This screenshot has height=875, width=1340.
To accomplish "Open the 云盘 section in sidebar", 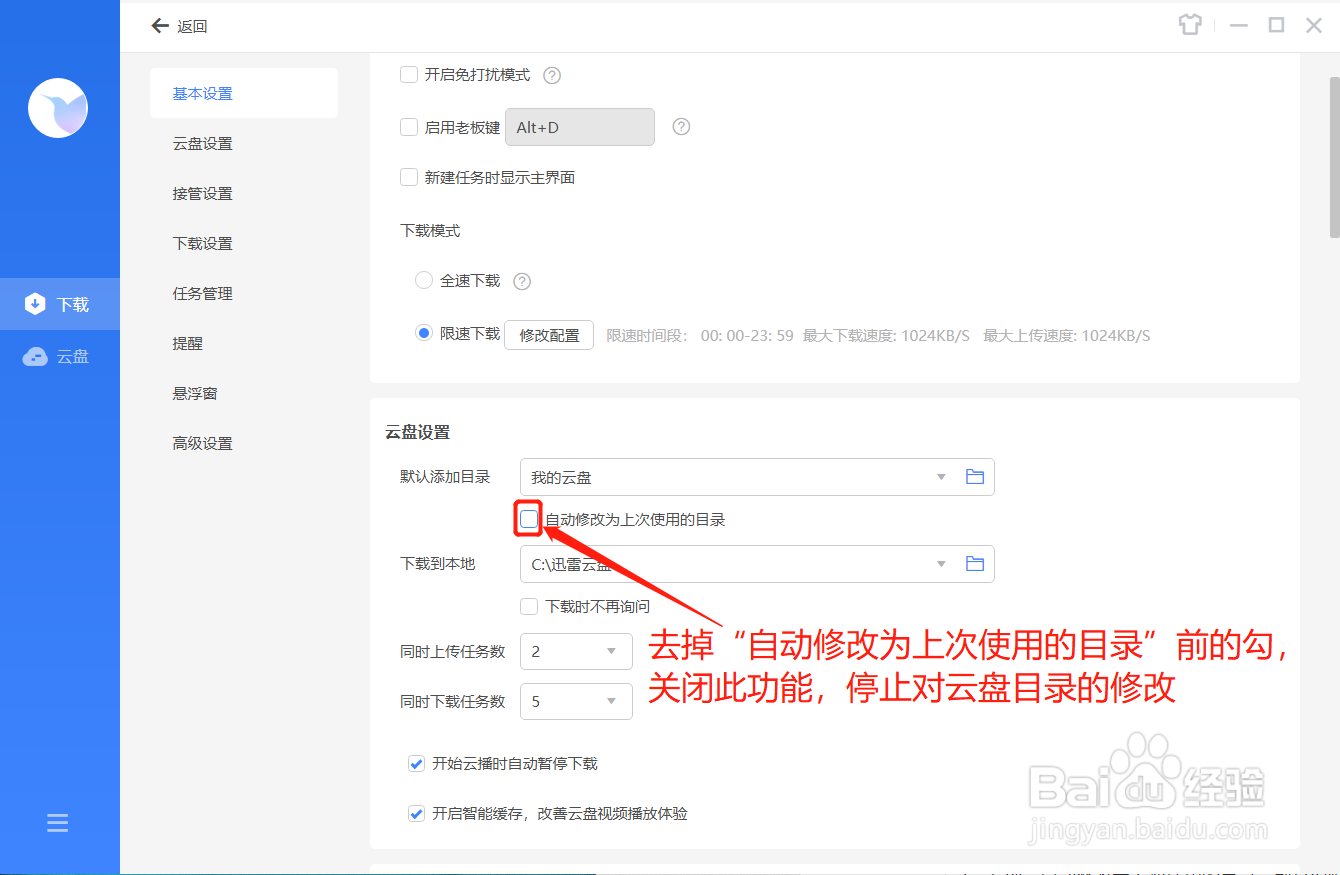I will pyautogui.click(x=60, y=356).
